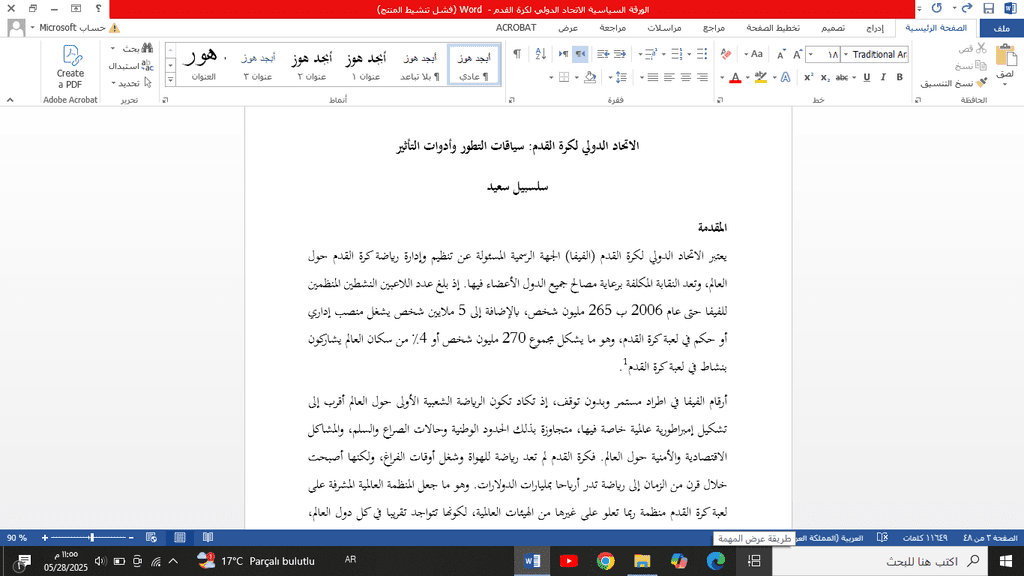Apply the بلا تباعد (No Spacing) style

(x=420, y=65)
